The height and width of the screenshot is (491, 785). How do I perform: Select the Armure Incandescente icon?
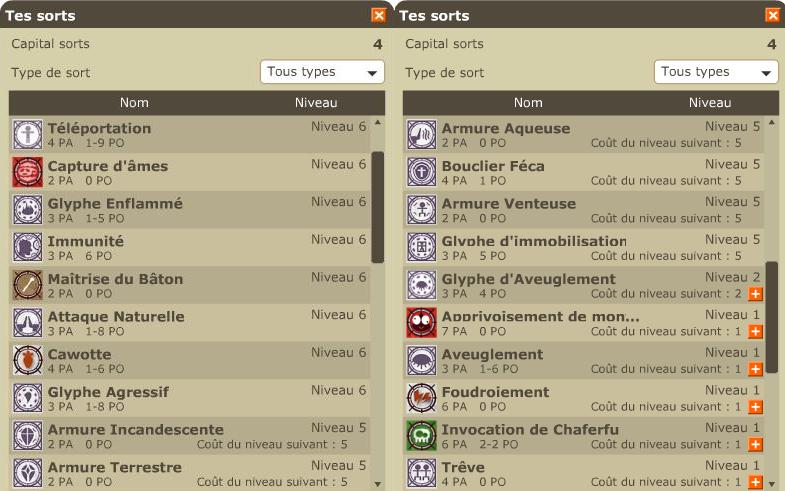(x=28, y=435)
